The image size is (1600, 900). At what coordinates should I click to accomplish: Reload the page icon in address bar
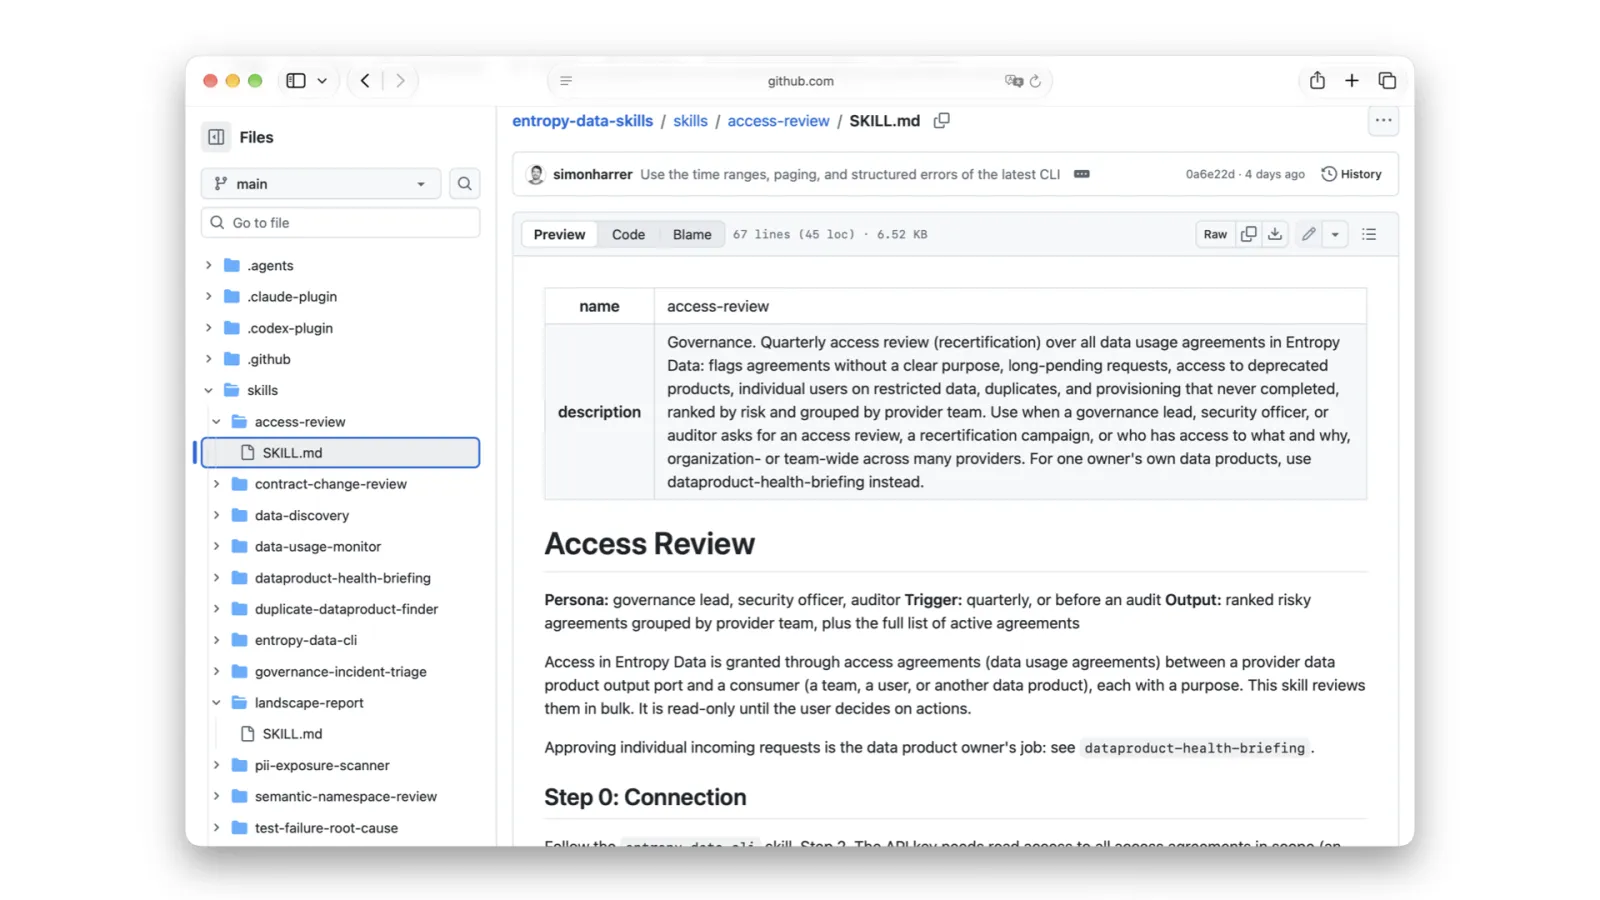click(1035, 81)
